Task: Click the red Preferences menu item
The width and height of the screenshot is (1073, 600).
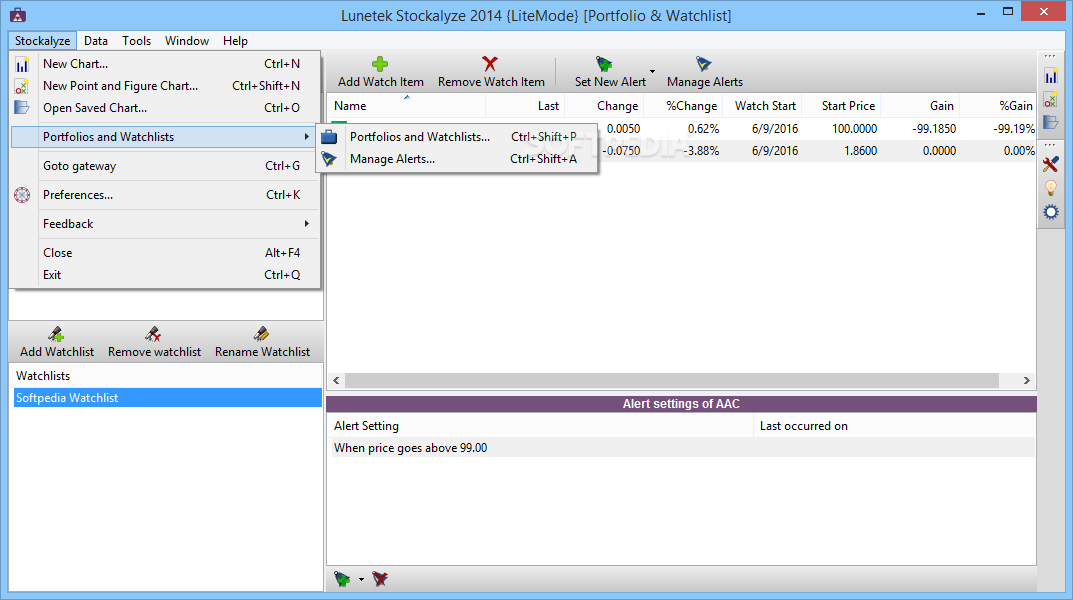Action: (166, 195)
